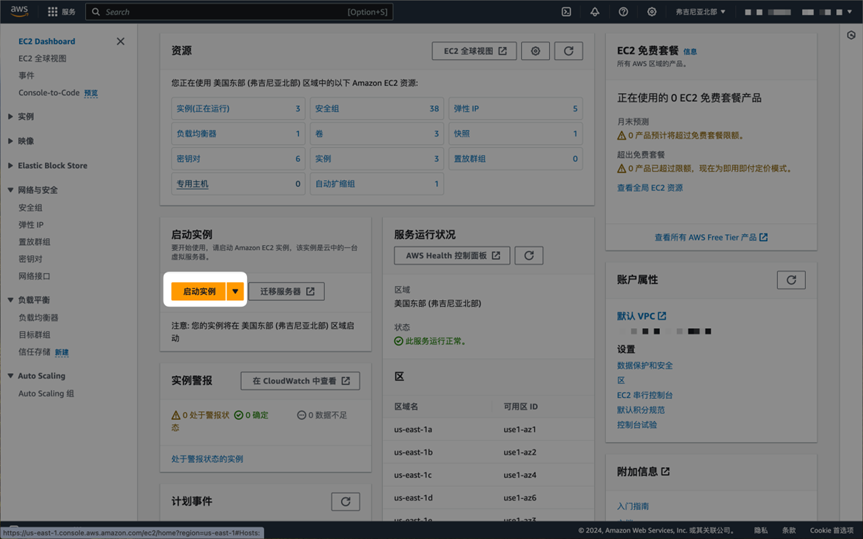Image resolution: width=863 pixels, height=539 pixels.
Task: Click the search magnifier icon
Action: [x=96, y=12]
